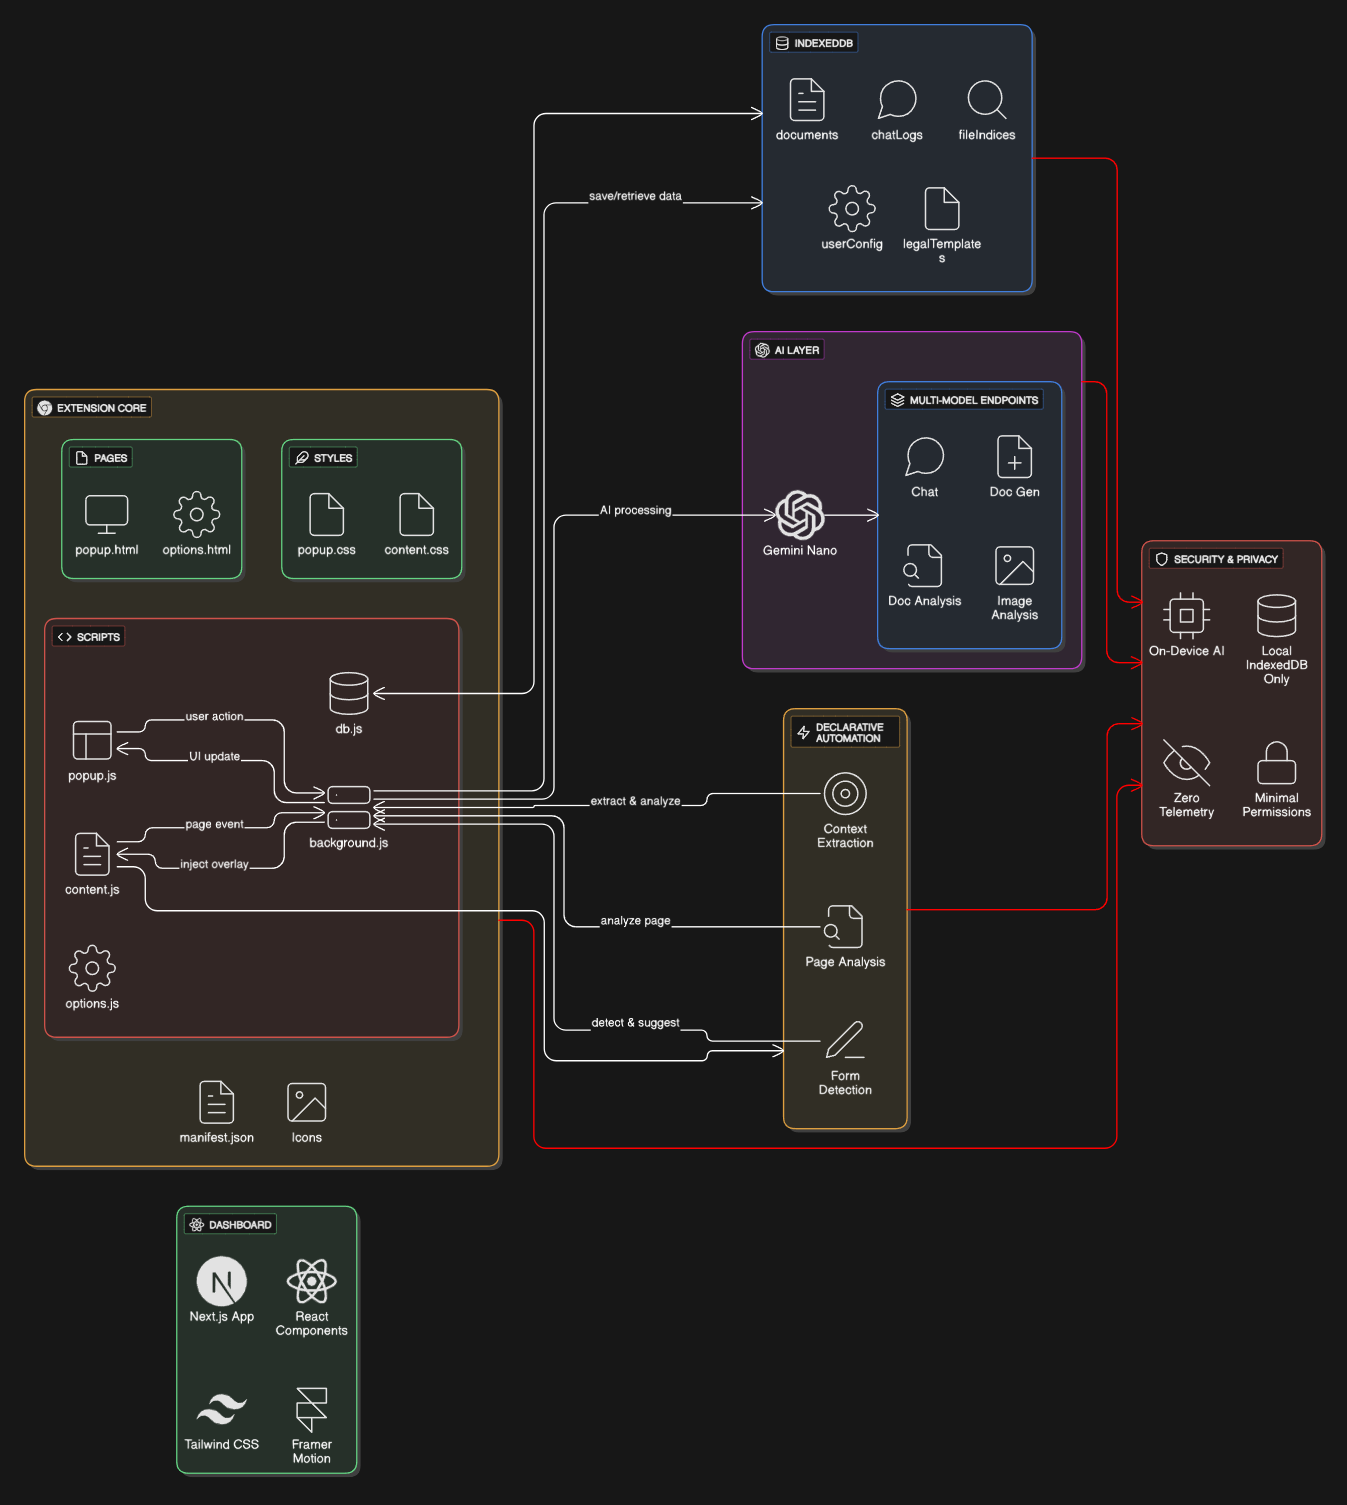Click the 'save/retrieve data' edge label
Viewport: 1347px width, 1505px height.
pyautogui.click(x=635, y=196)
